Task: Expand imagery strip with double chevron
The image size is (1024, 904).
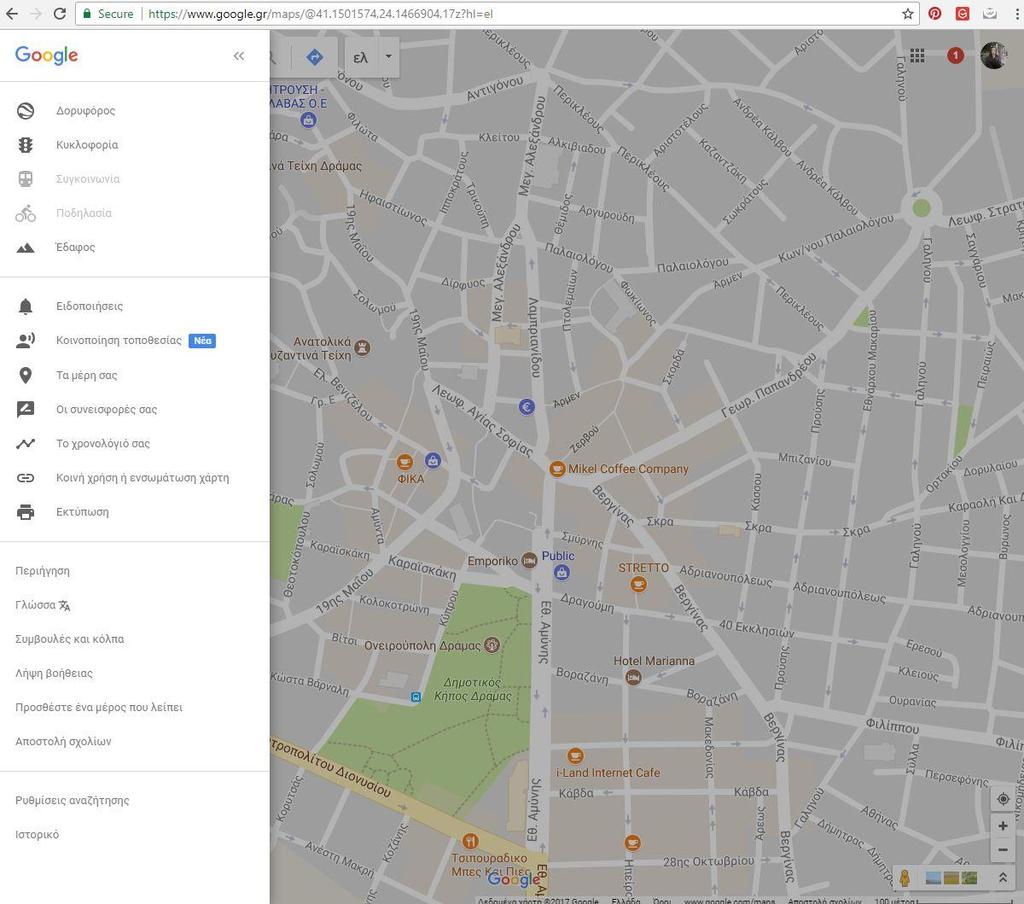Action: pyautogui.click(x=1002, y=878)
